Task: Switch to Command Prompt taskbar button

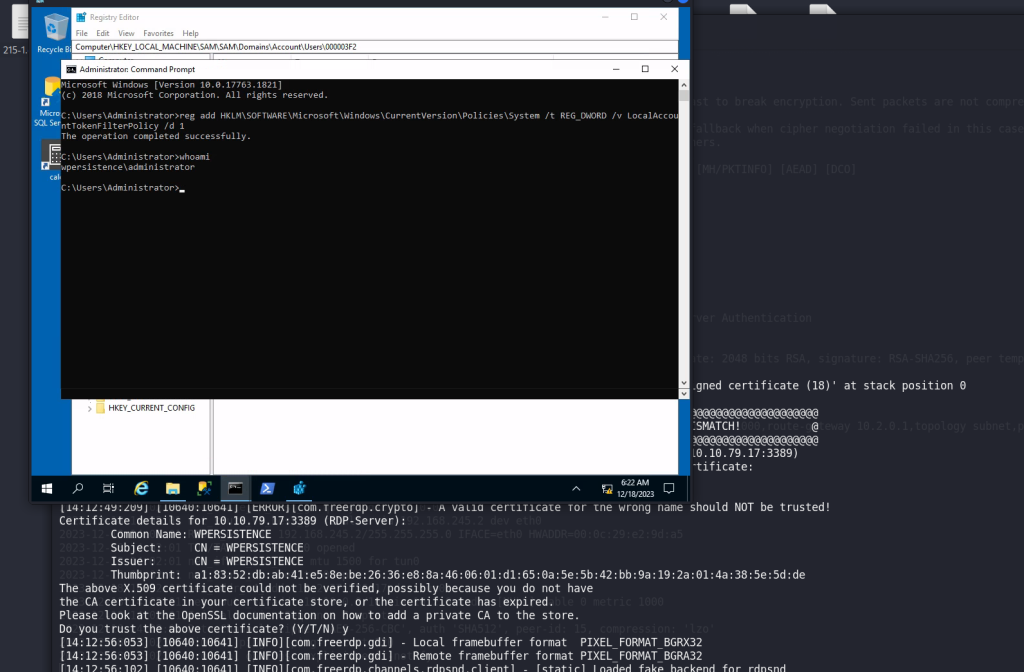Action: 235,488
